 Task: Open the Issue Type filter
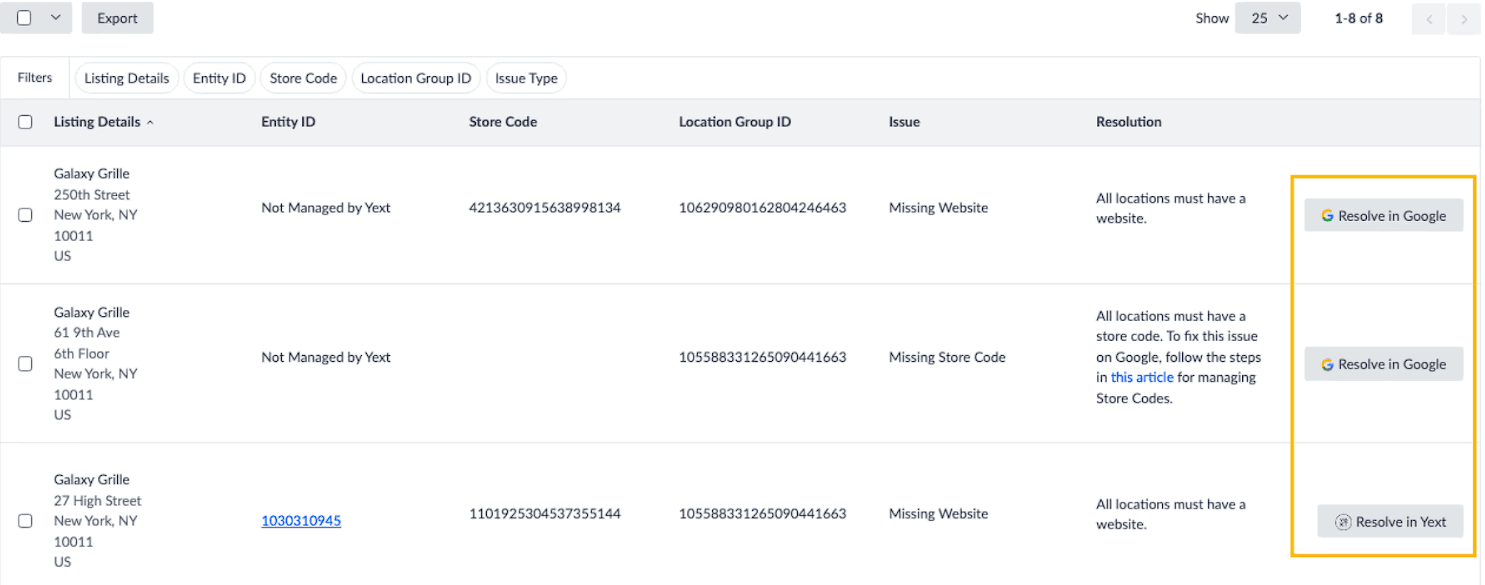526,78
